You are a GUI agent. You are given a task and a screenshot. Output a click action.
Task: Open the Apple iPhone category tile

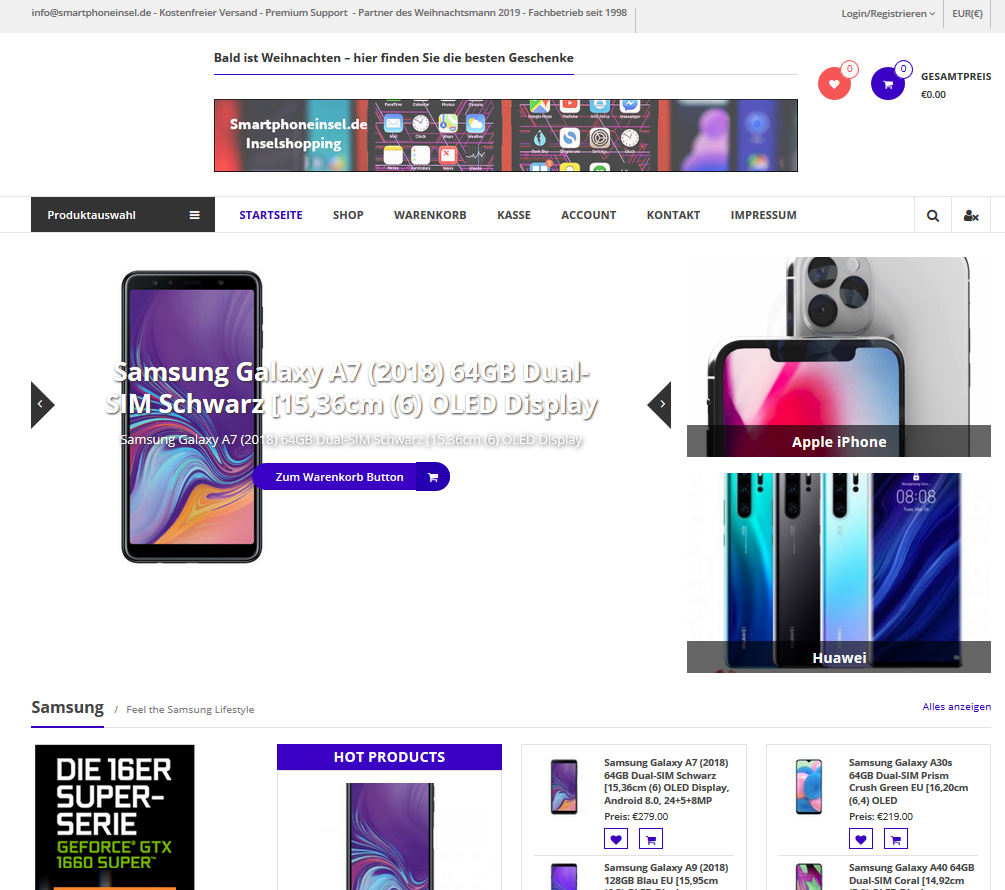[839, 357]
